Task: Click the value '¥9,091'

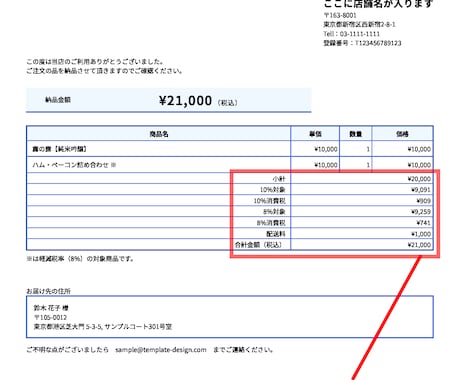Action: click(421, 190)
